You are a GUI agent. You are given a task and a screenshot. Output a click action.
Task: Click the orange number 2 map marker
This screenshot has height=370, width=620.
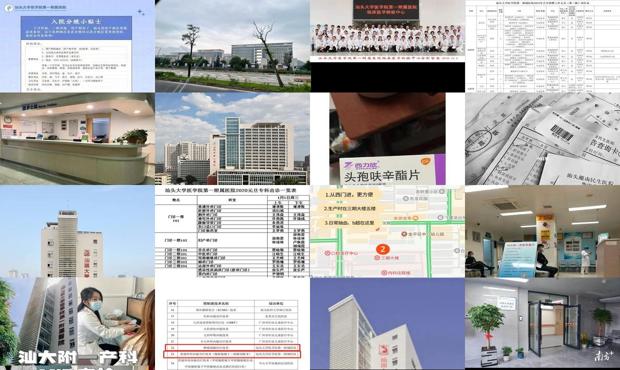[x=382, y=249]
